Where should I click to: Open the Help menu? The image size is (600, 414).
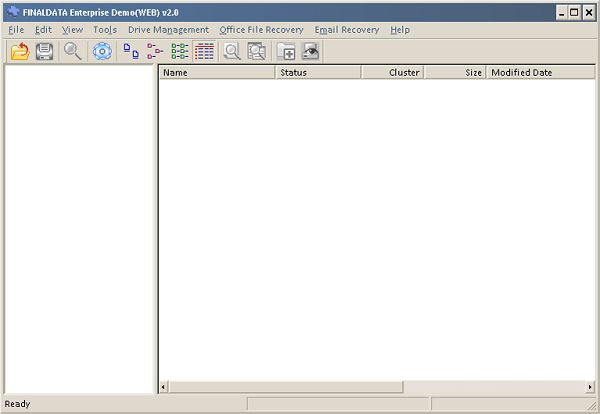point(400,30)
